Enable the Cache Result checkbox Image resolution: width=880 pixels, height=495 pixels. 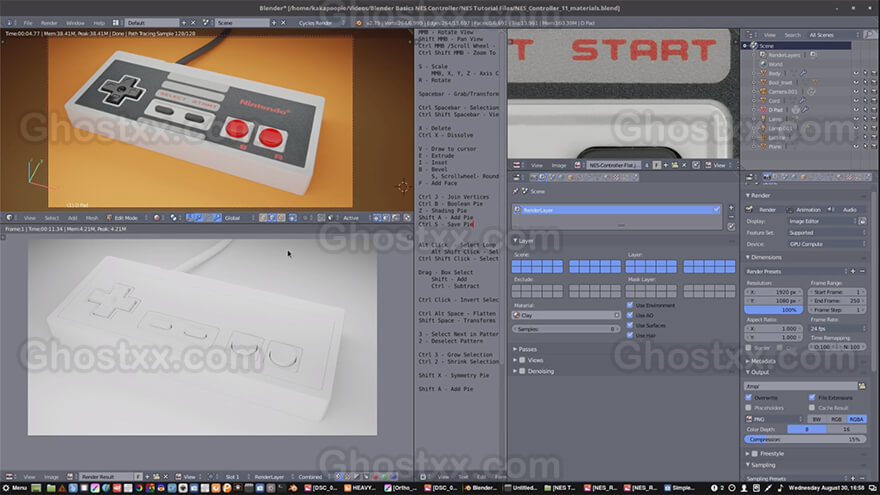coord(812,407)
